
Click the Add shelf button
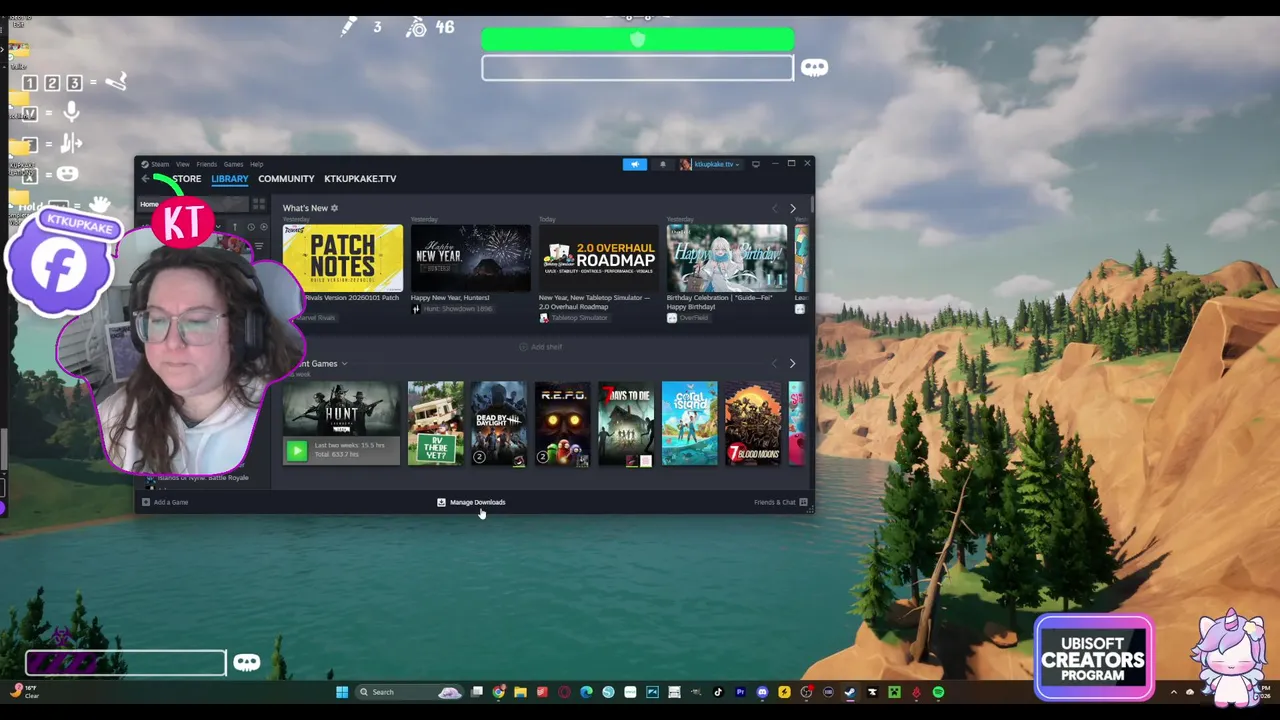click(541, 347)
